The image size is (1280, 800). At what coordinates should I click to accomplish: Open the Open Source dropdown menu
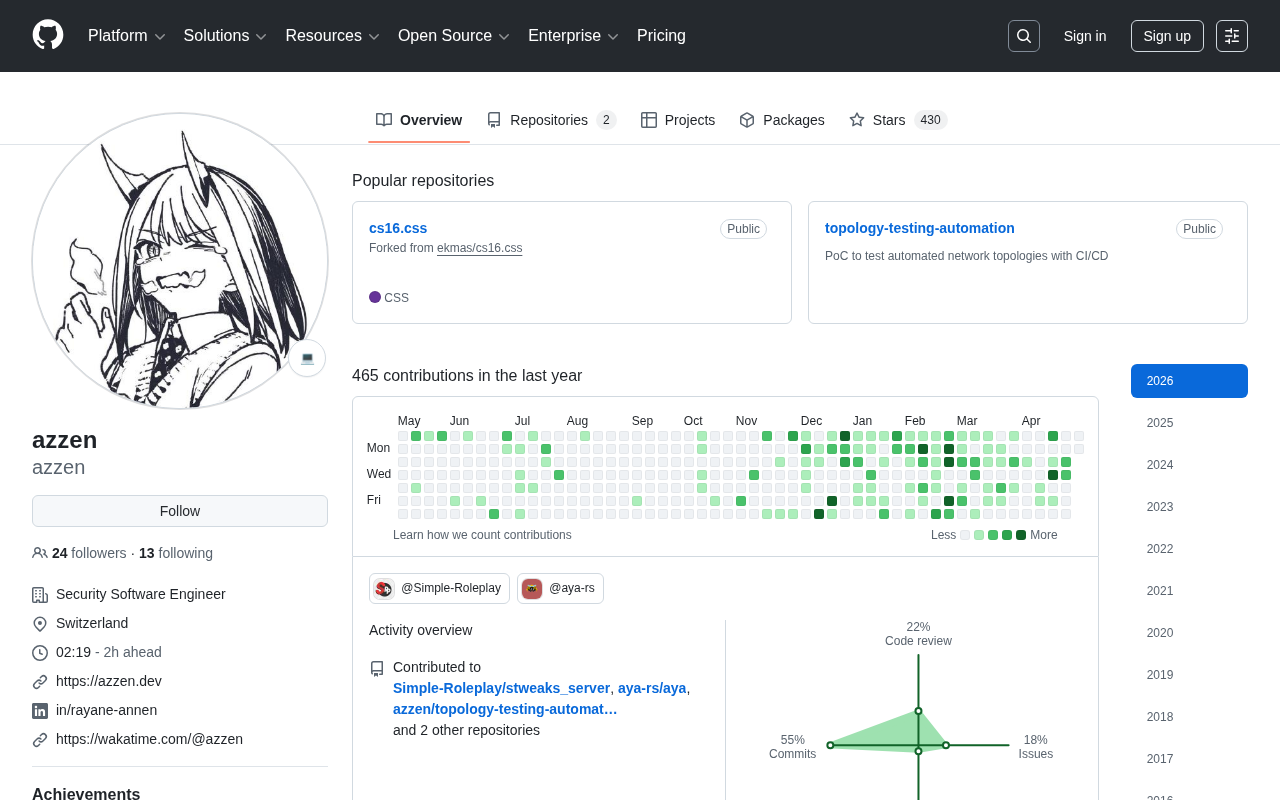[453, 36]
